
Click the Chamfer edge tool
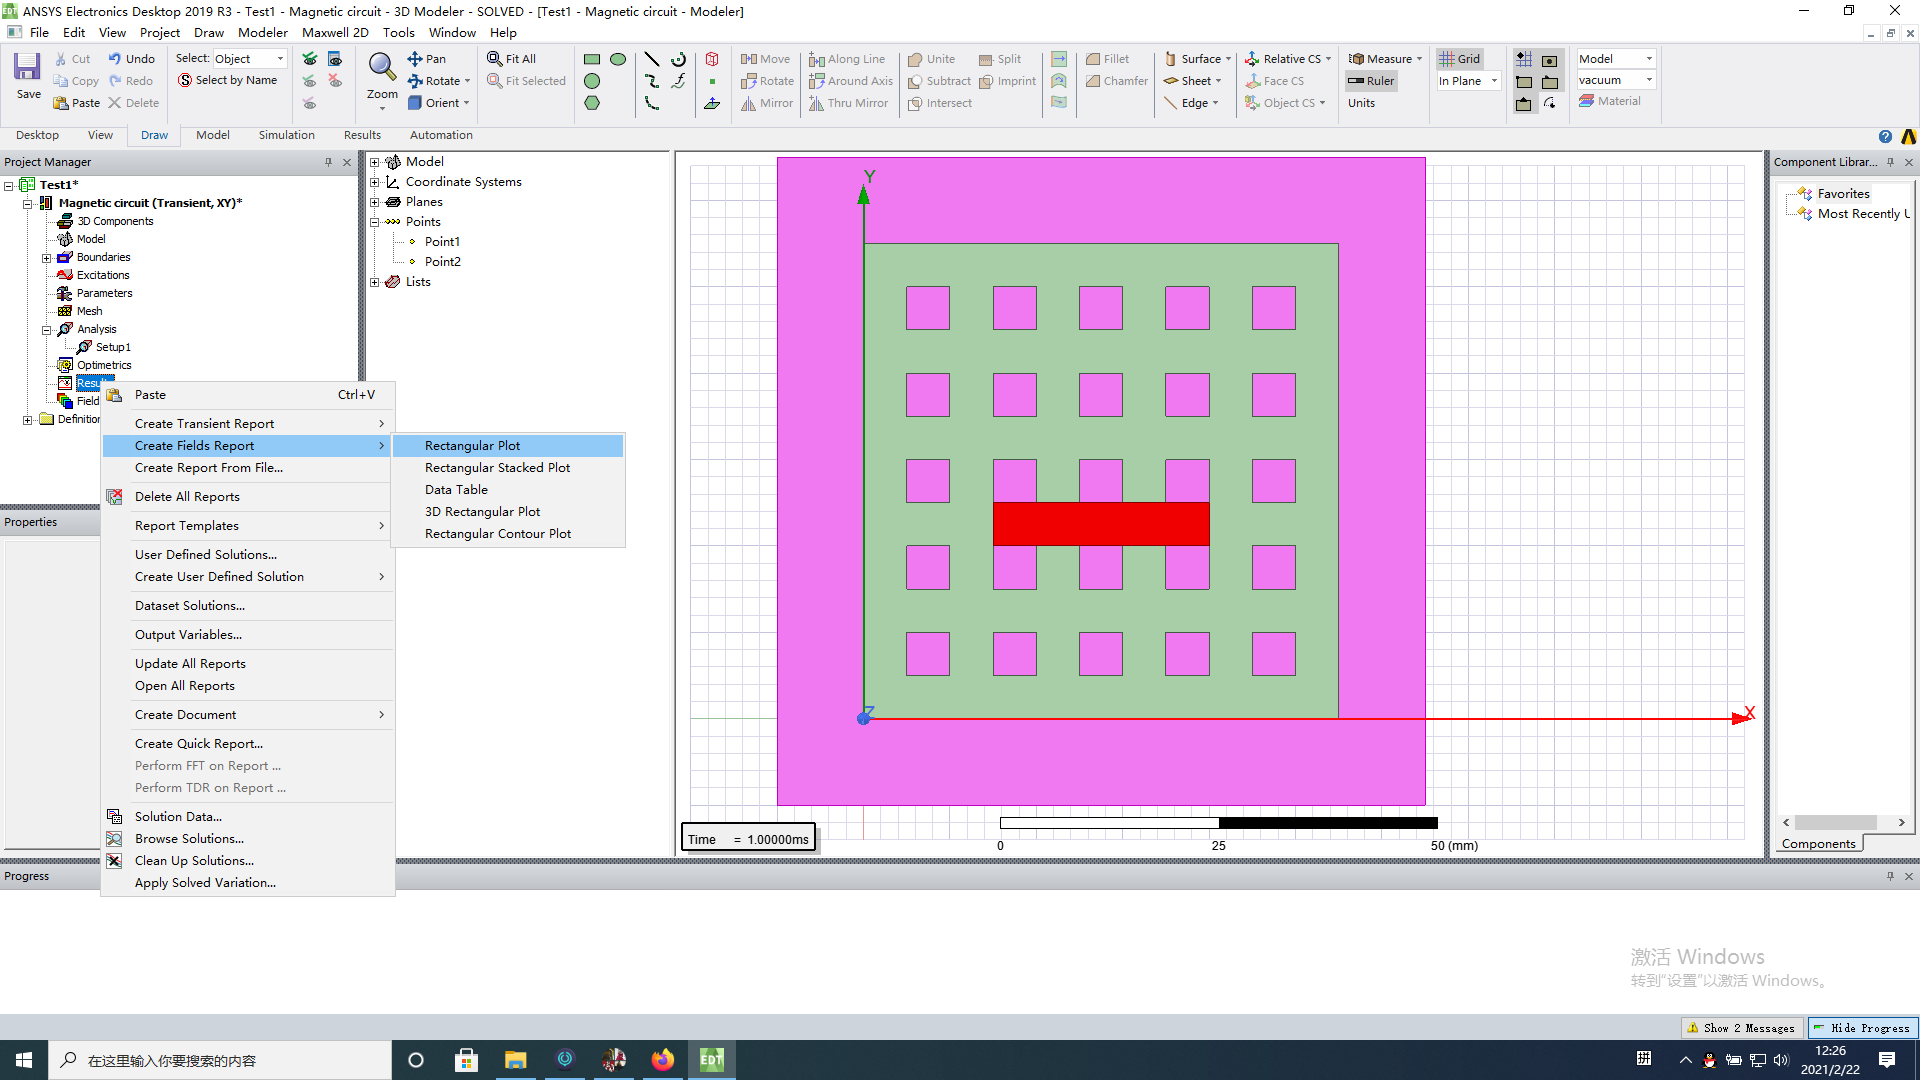pyautogui.click(x=1116, y=81)
